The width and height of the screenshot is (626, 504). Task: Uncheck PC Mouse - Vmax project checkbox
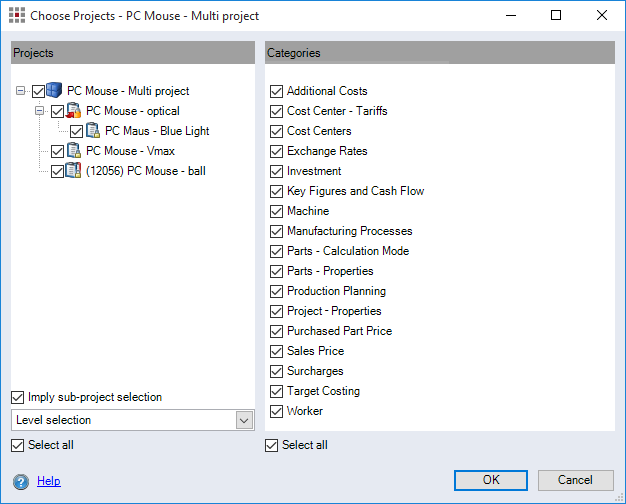(x=58, y=151)
